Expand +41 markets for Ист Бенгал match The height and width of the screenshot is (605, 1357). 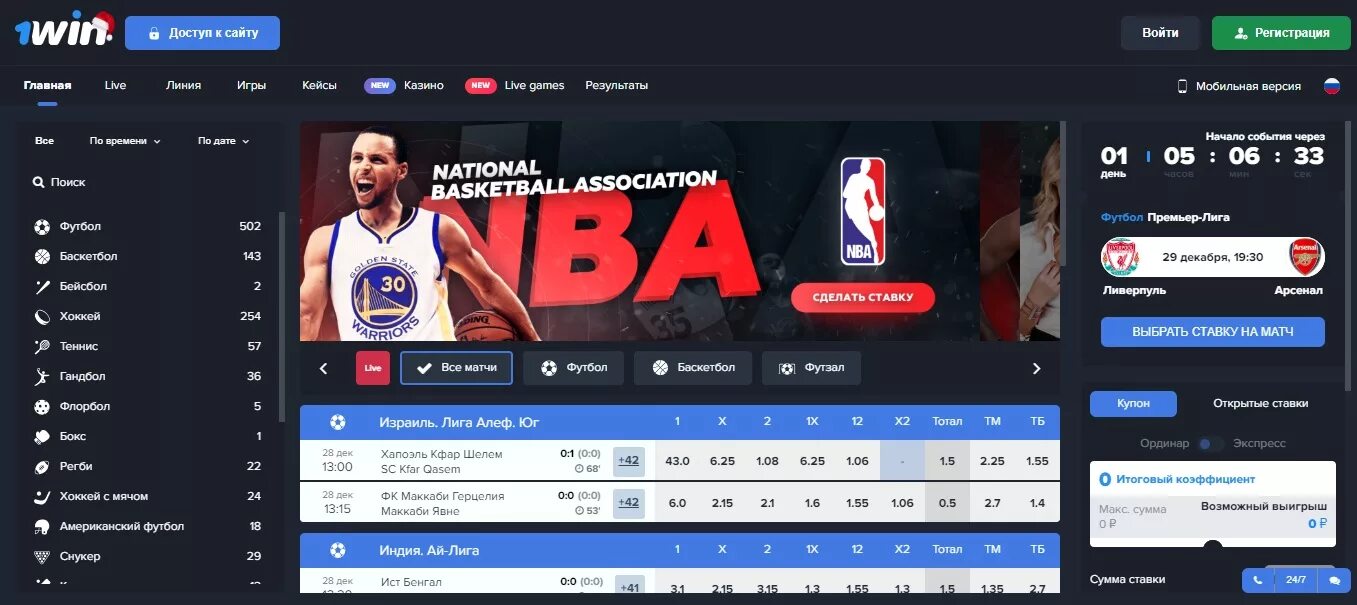point(629,586)
